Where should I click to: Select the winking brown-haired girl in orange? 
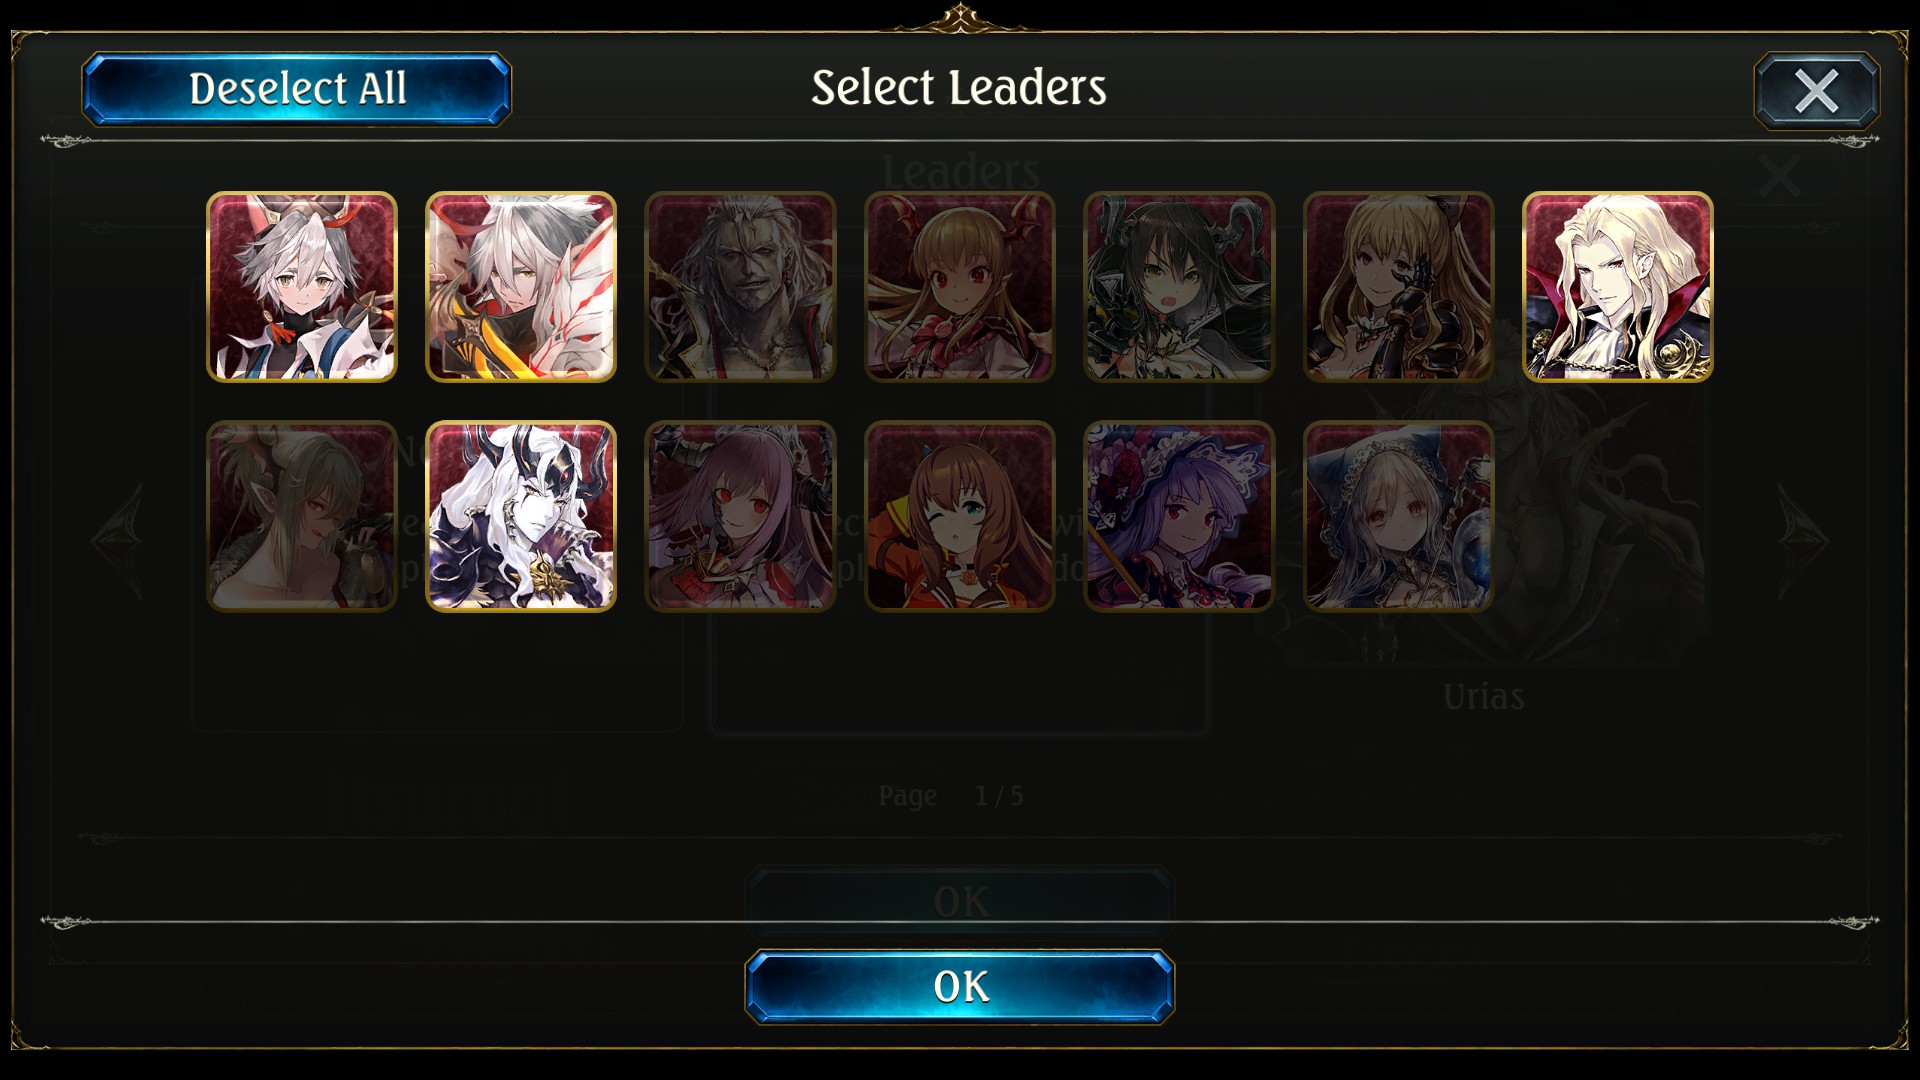pos(960,516)
